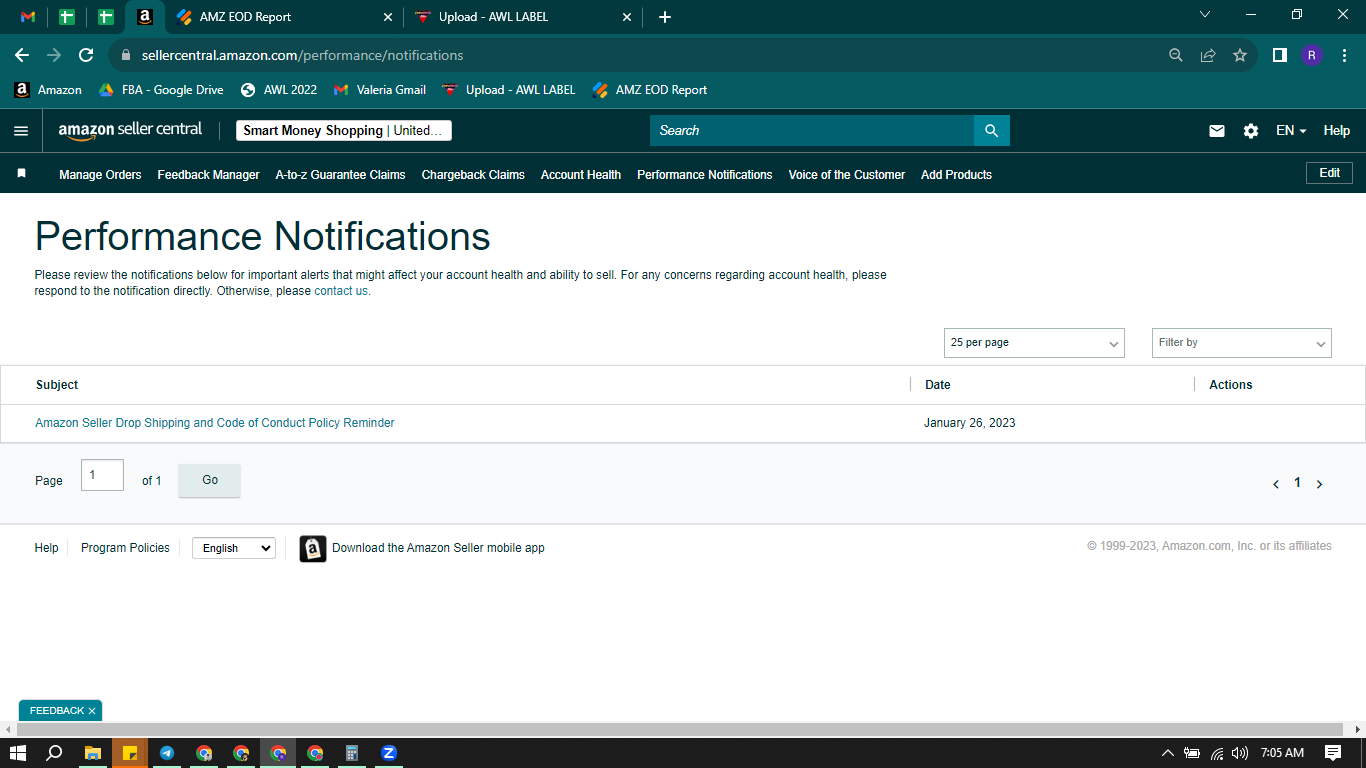
Task: Open Add Products menu item
Action: tap(956, 175)
